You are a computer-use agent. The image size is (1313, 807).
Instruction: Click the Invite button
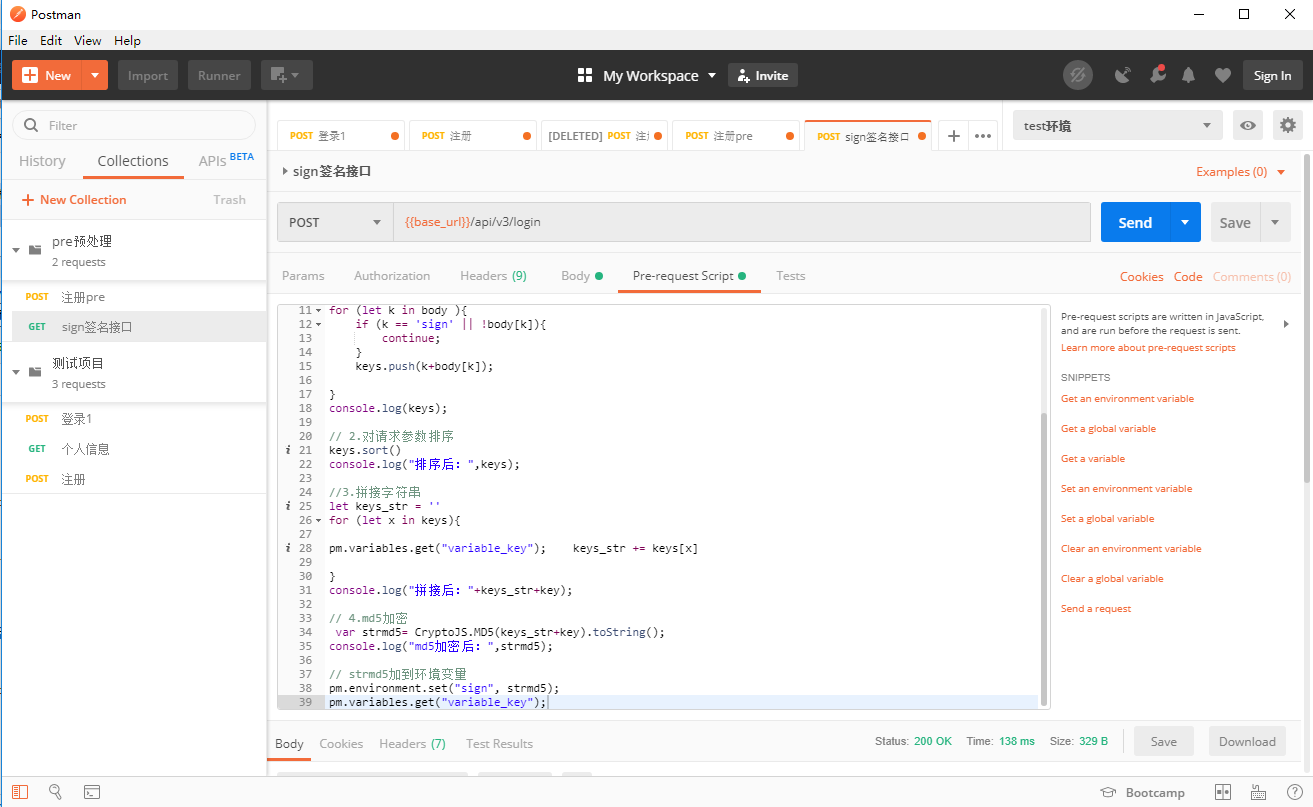coord(763,75)
